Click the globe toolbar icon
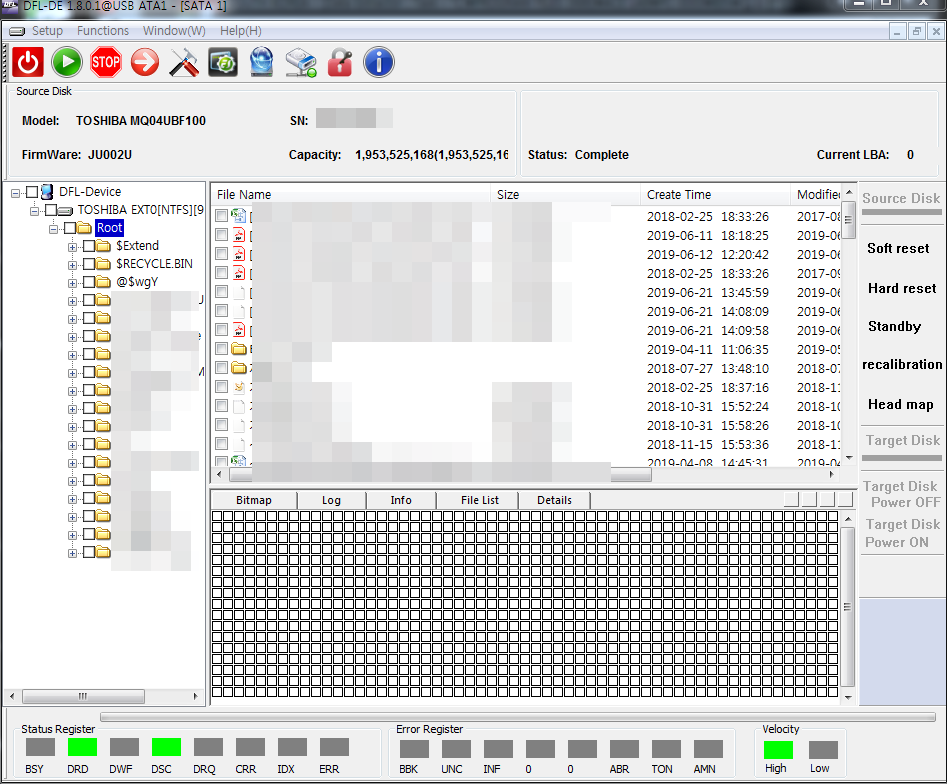 click(x=262, y=62)
